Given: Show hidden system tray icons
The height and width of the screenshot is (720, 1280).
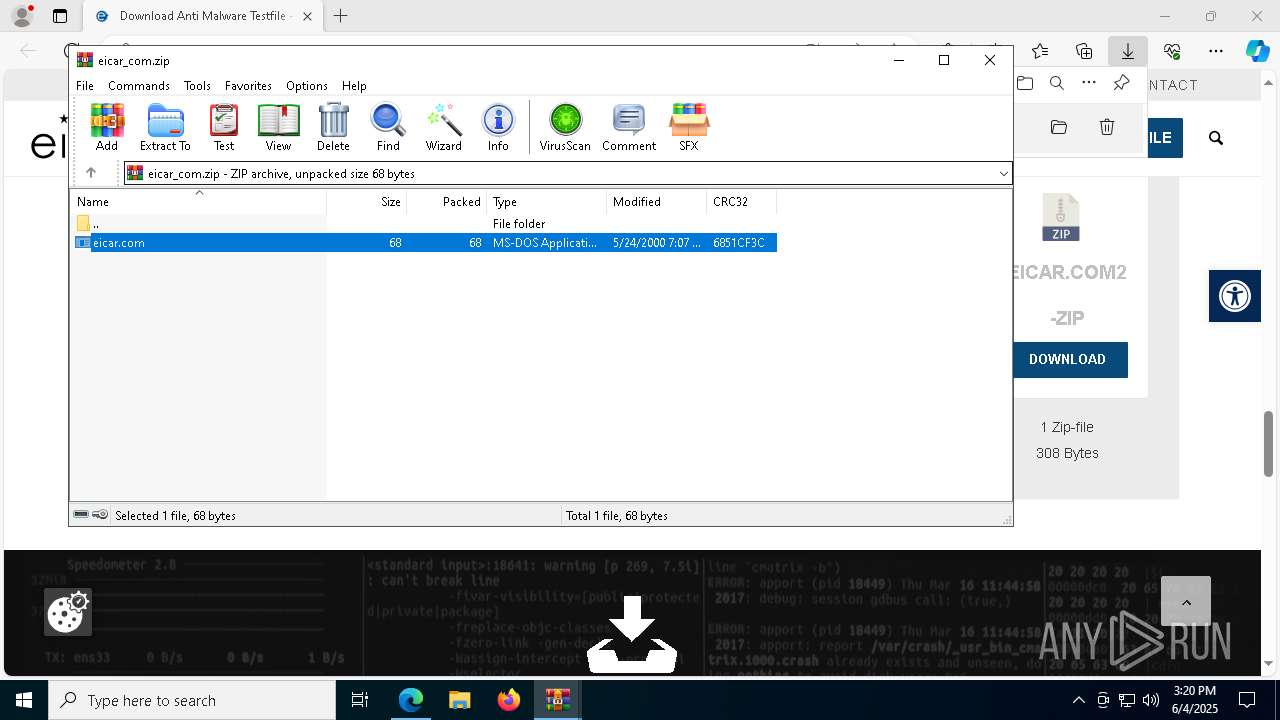Looking at the screenshot, I should click(x=1078, y=700).
